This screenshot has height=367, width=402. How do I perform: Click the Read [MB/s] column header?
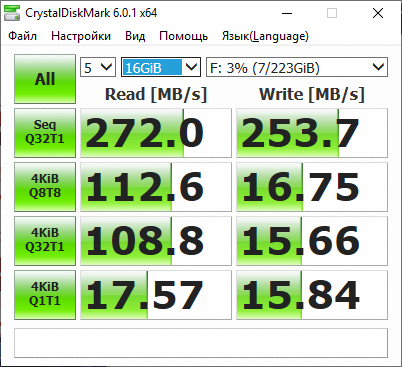pos(156,94)
